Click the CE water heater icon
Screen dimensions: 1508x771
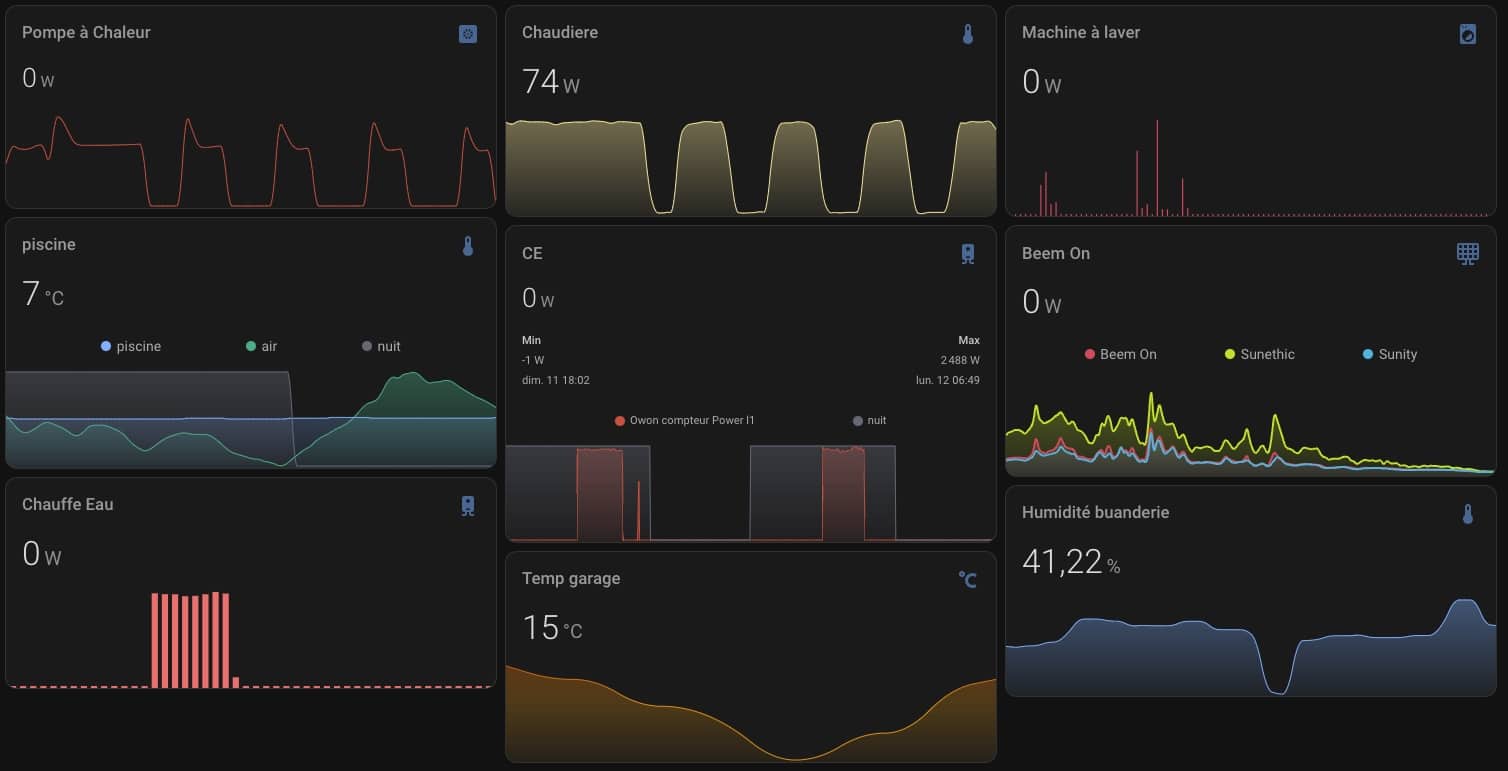click(968, 254)
